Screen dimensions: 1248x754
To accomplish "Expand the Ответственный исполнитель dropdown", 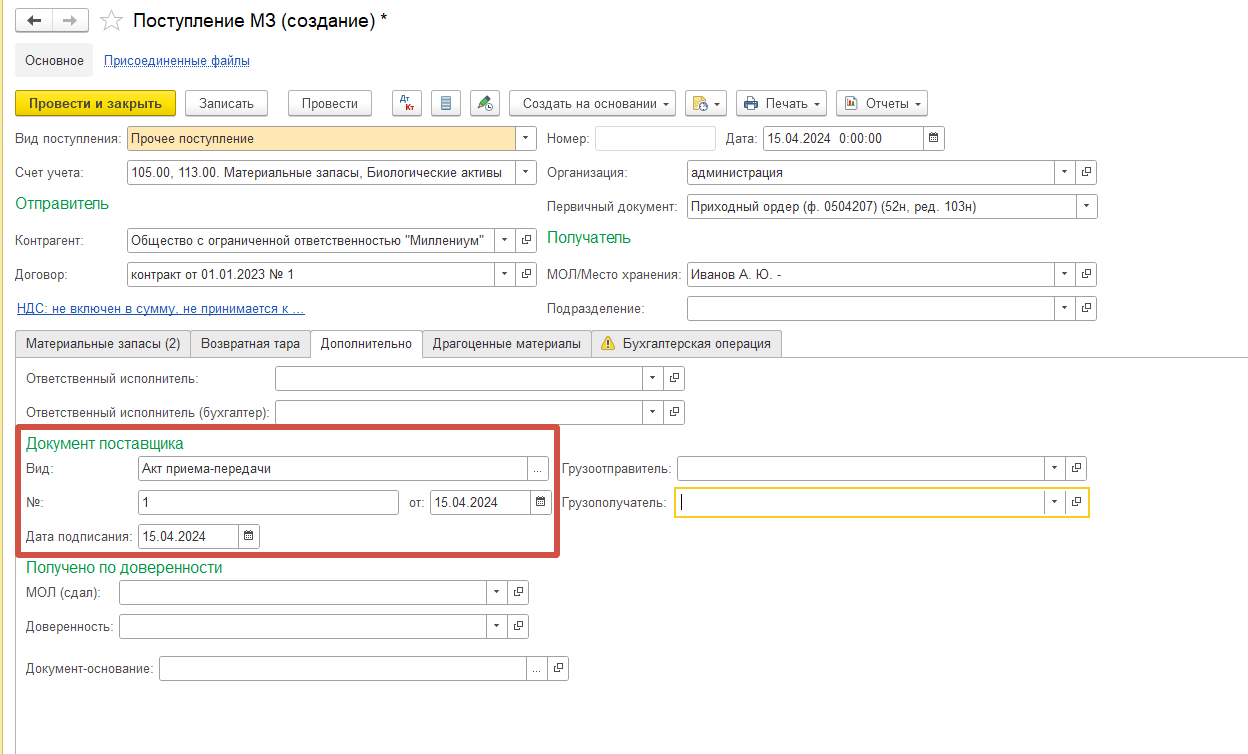I will [x=654, y=378].
